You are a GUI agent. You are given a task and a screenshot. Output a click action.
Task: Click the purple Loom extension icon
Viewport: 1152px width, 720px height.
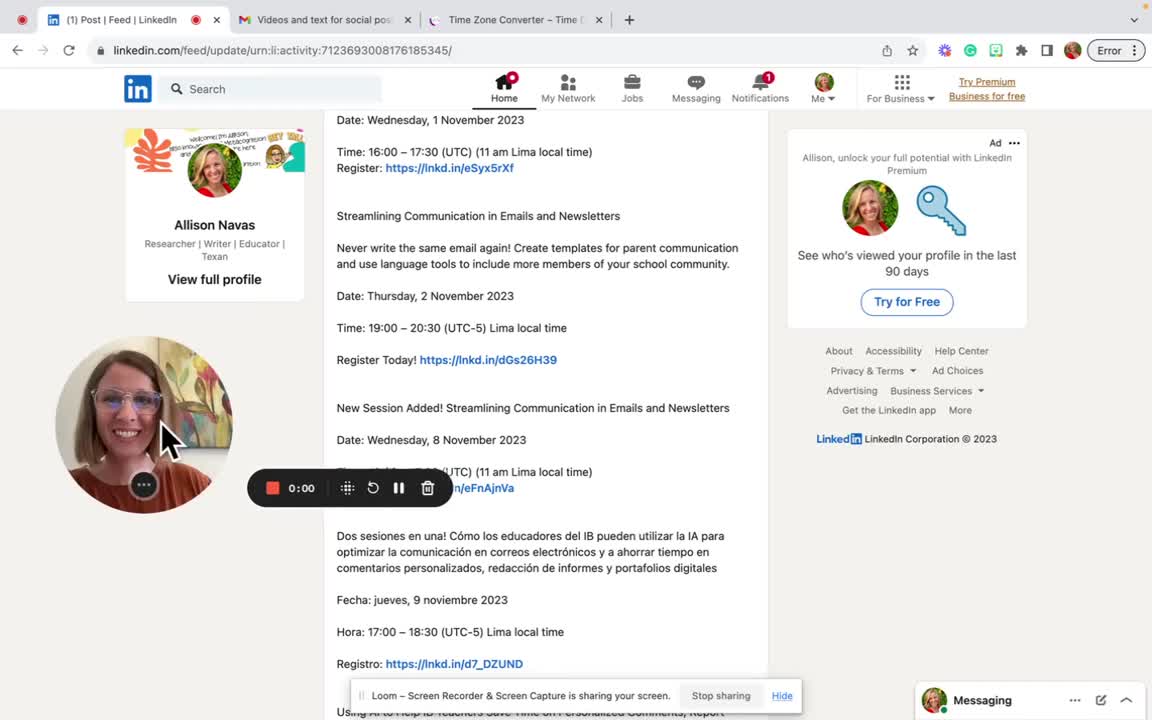(x=945, y=51)
